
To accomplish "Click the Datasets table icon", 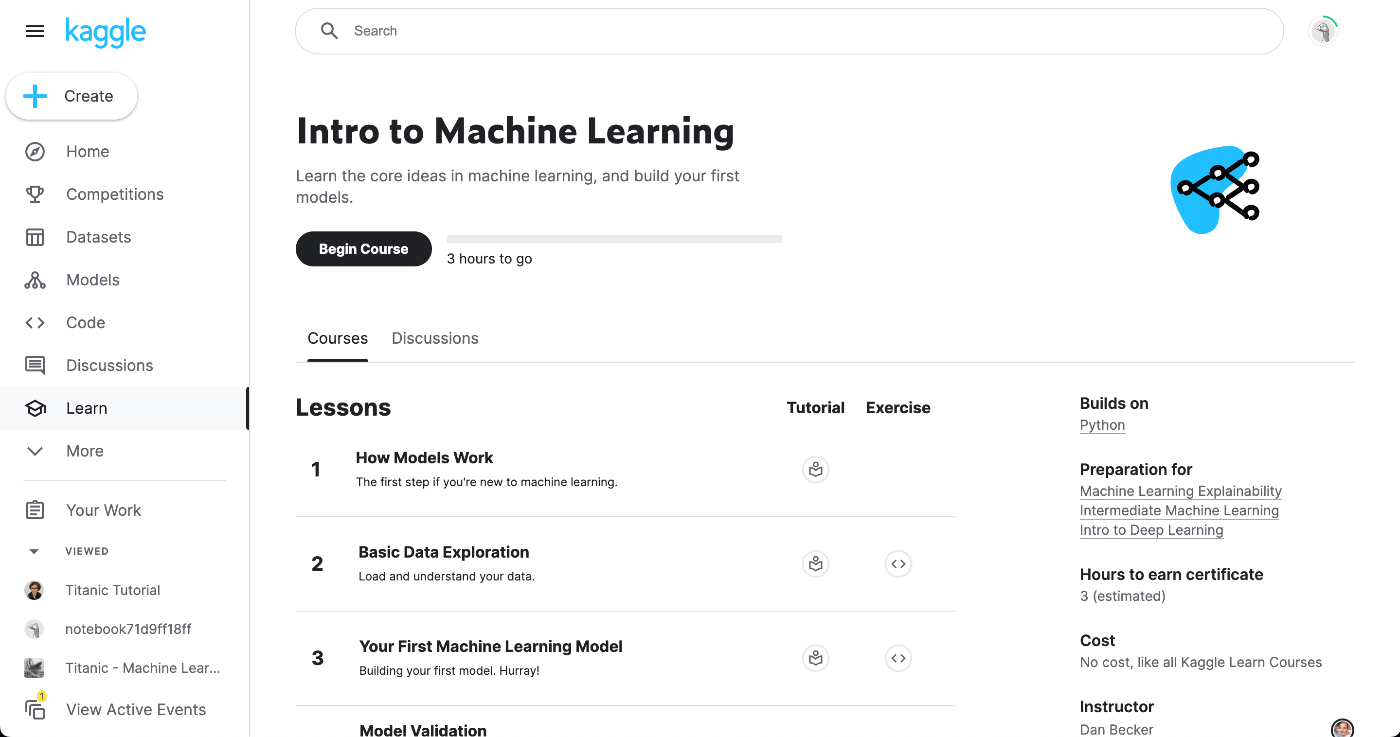I will [35, 237].
